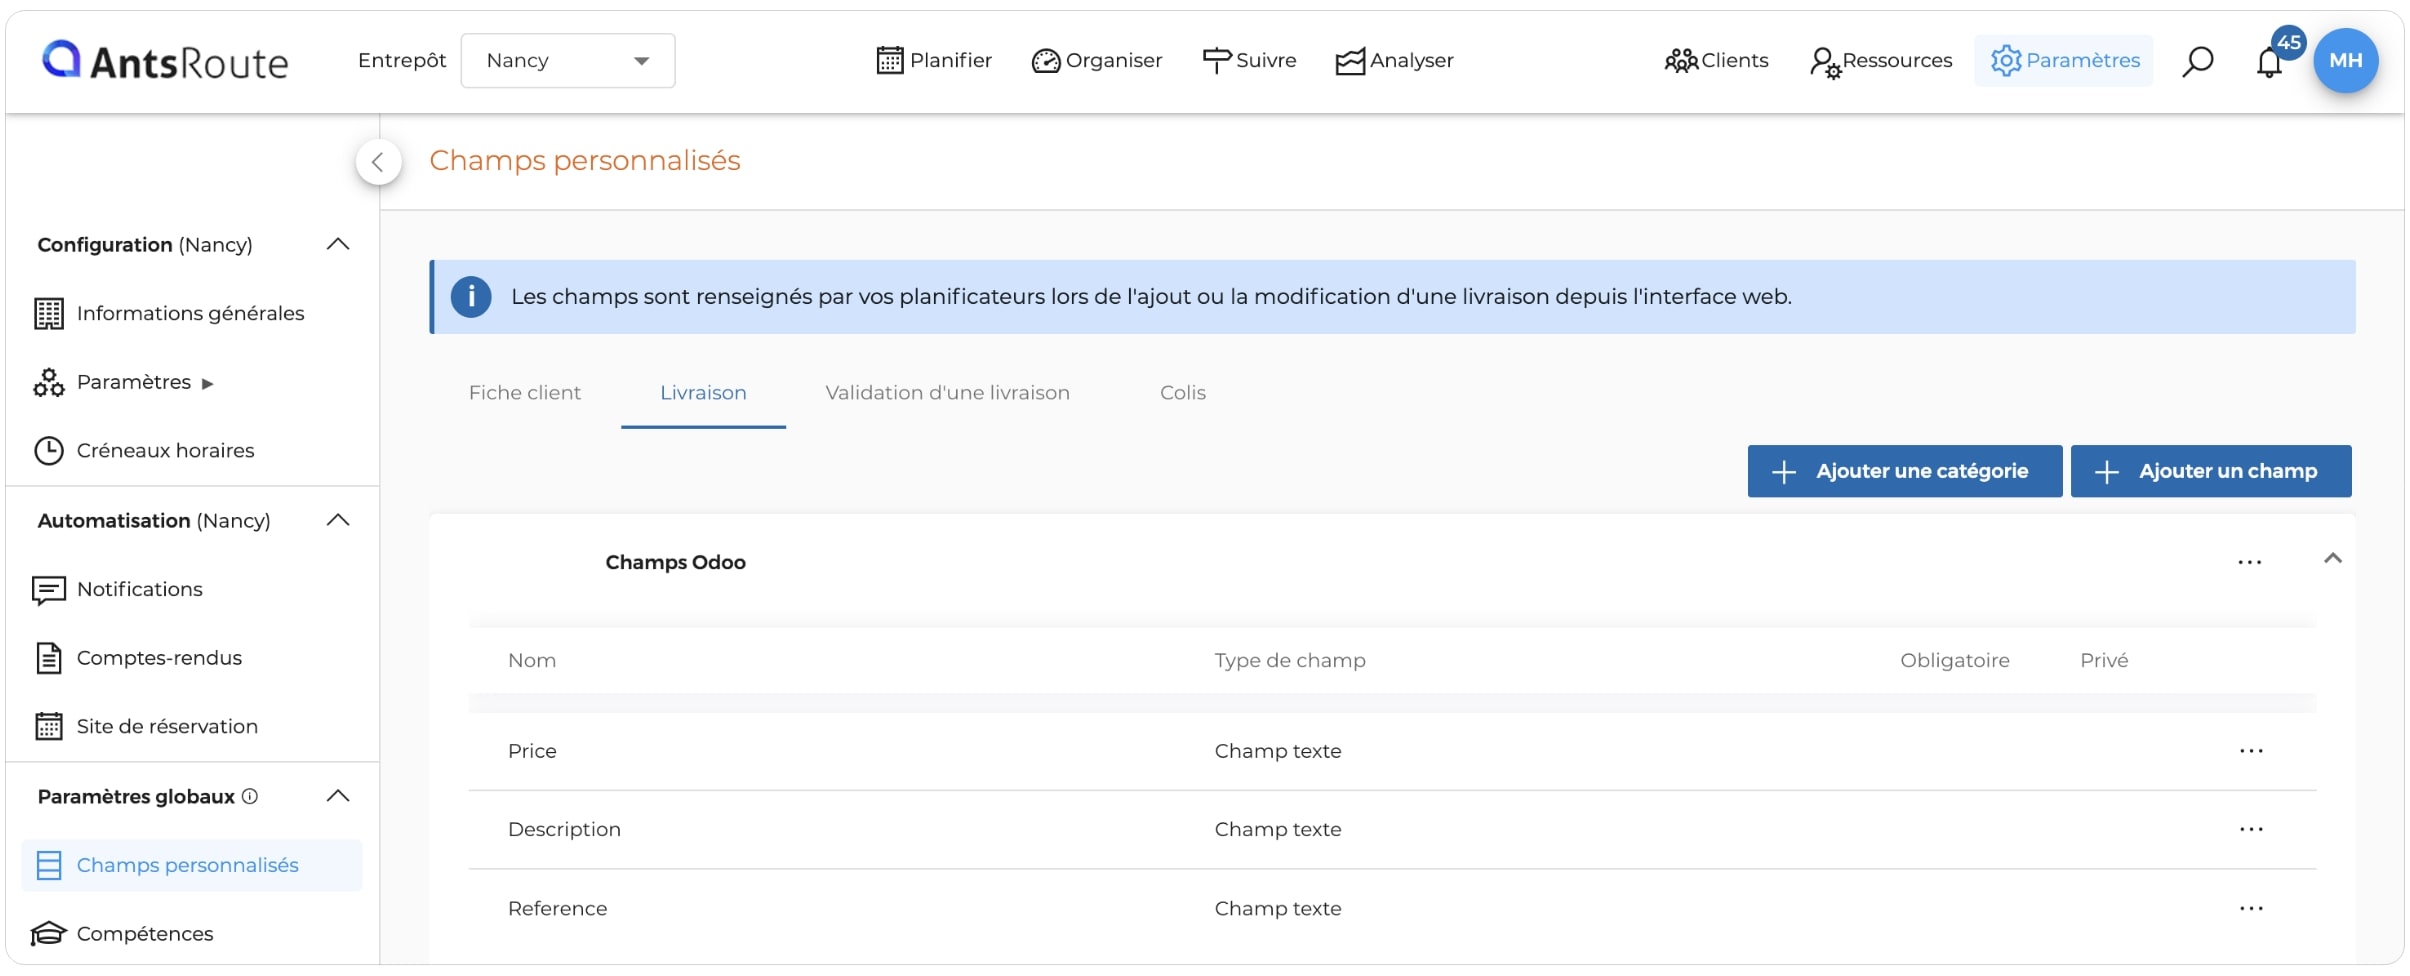
Task: Click the AntsRoute logo
Action: coord(165,61)
